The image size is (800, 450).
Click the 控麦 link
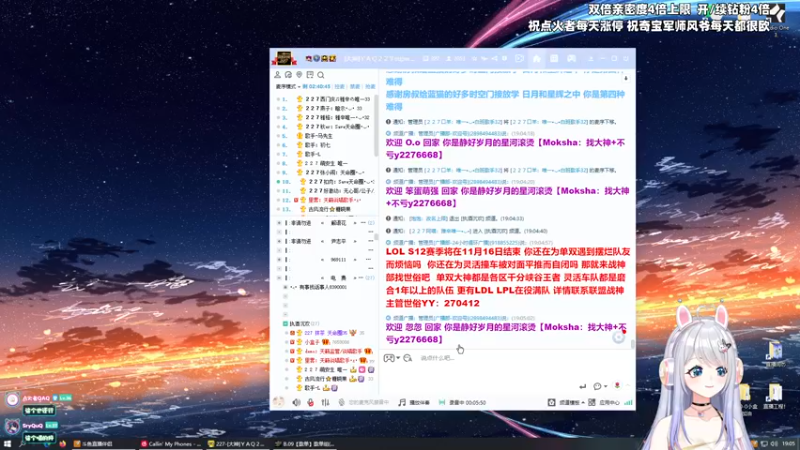pyautogui.click(x=340, y=87)
